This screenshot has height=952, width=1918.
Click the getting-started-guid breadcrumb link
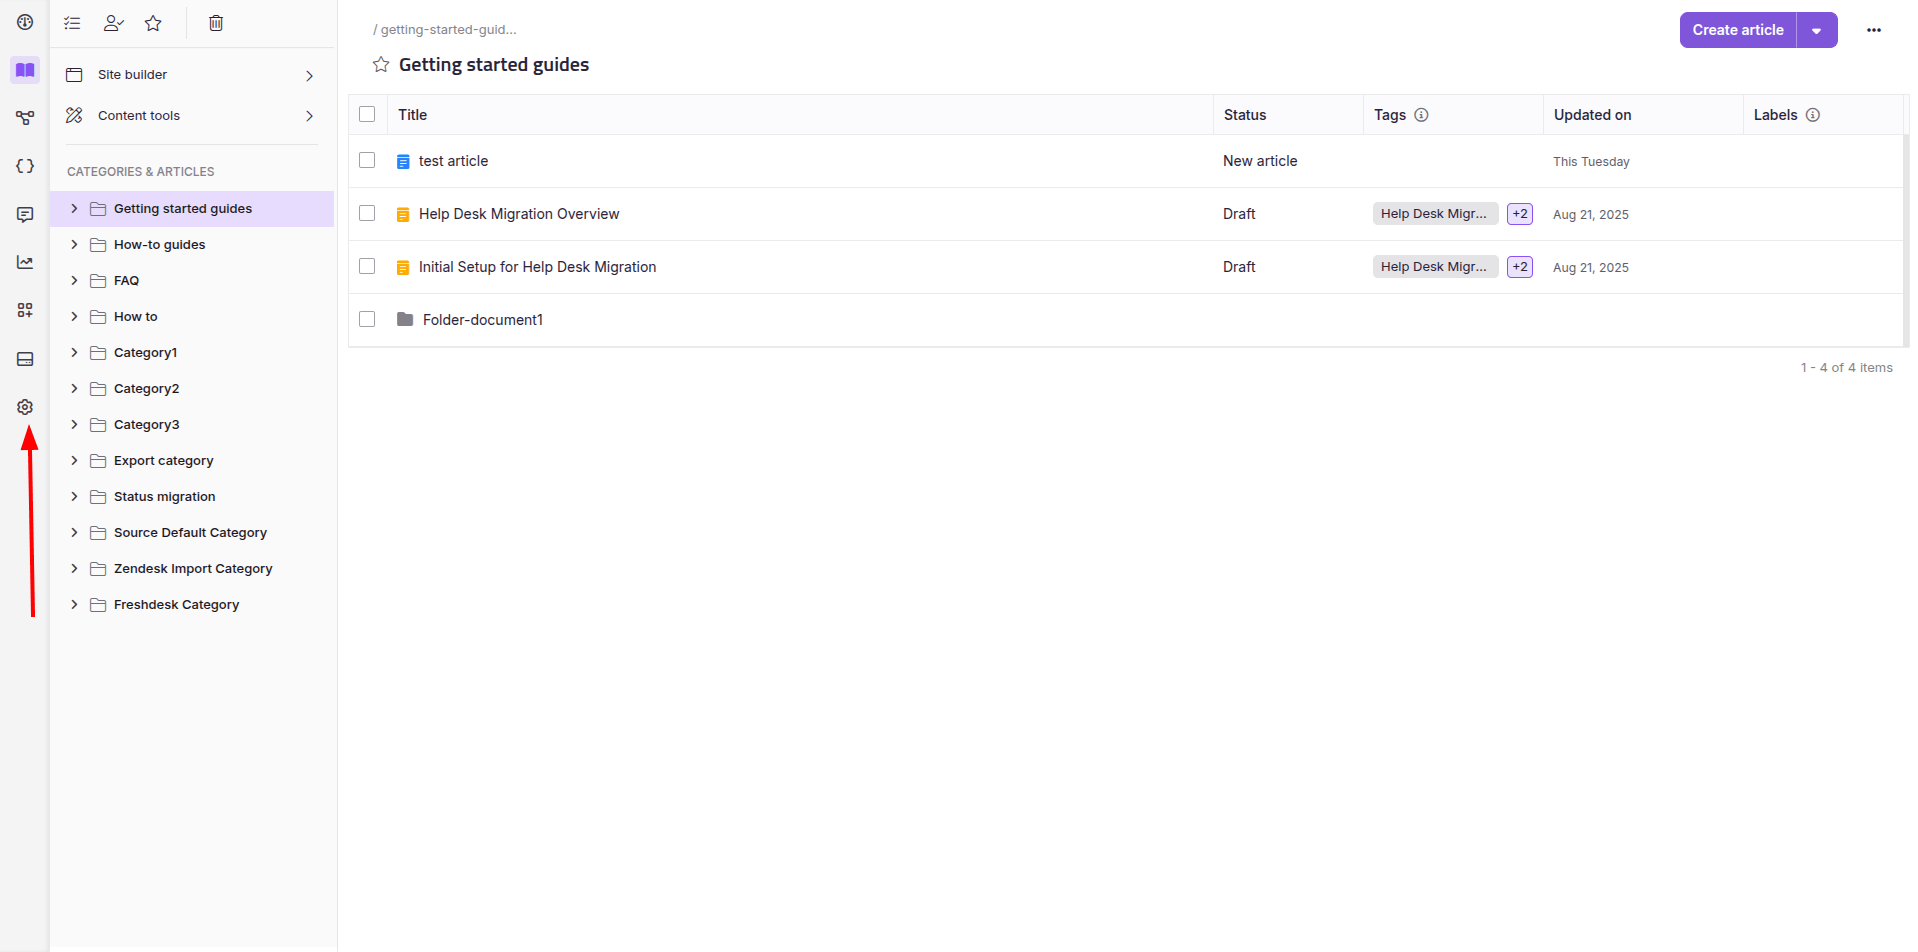448,30
